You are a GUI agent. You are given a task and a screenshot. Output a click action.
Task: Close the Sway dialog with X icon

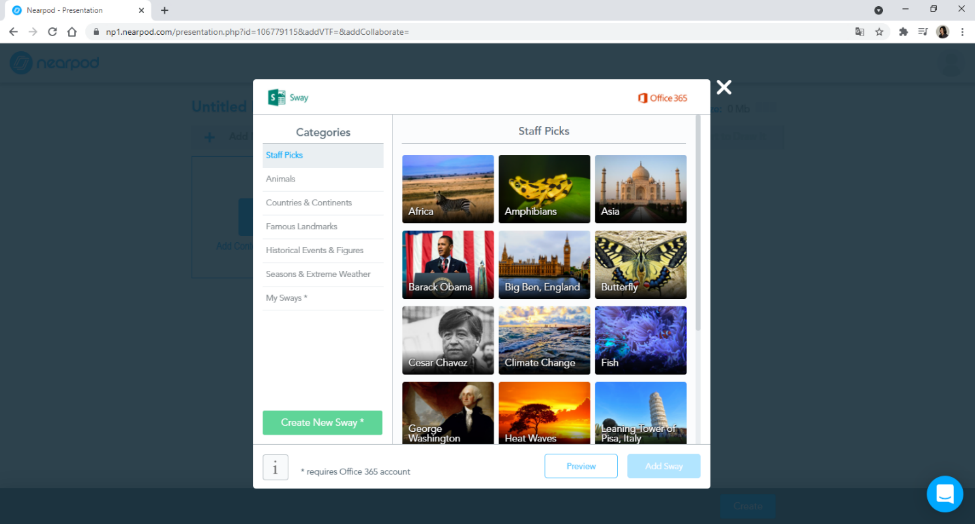pyautogui.click(x=724, y=87)
